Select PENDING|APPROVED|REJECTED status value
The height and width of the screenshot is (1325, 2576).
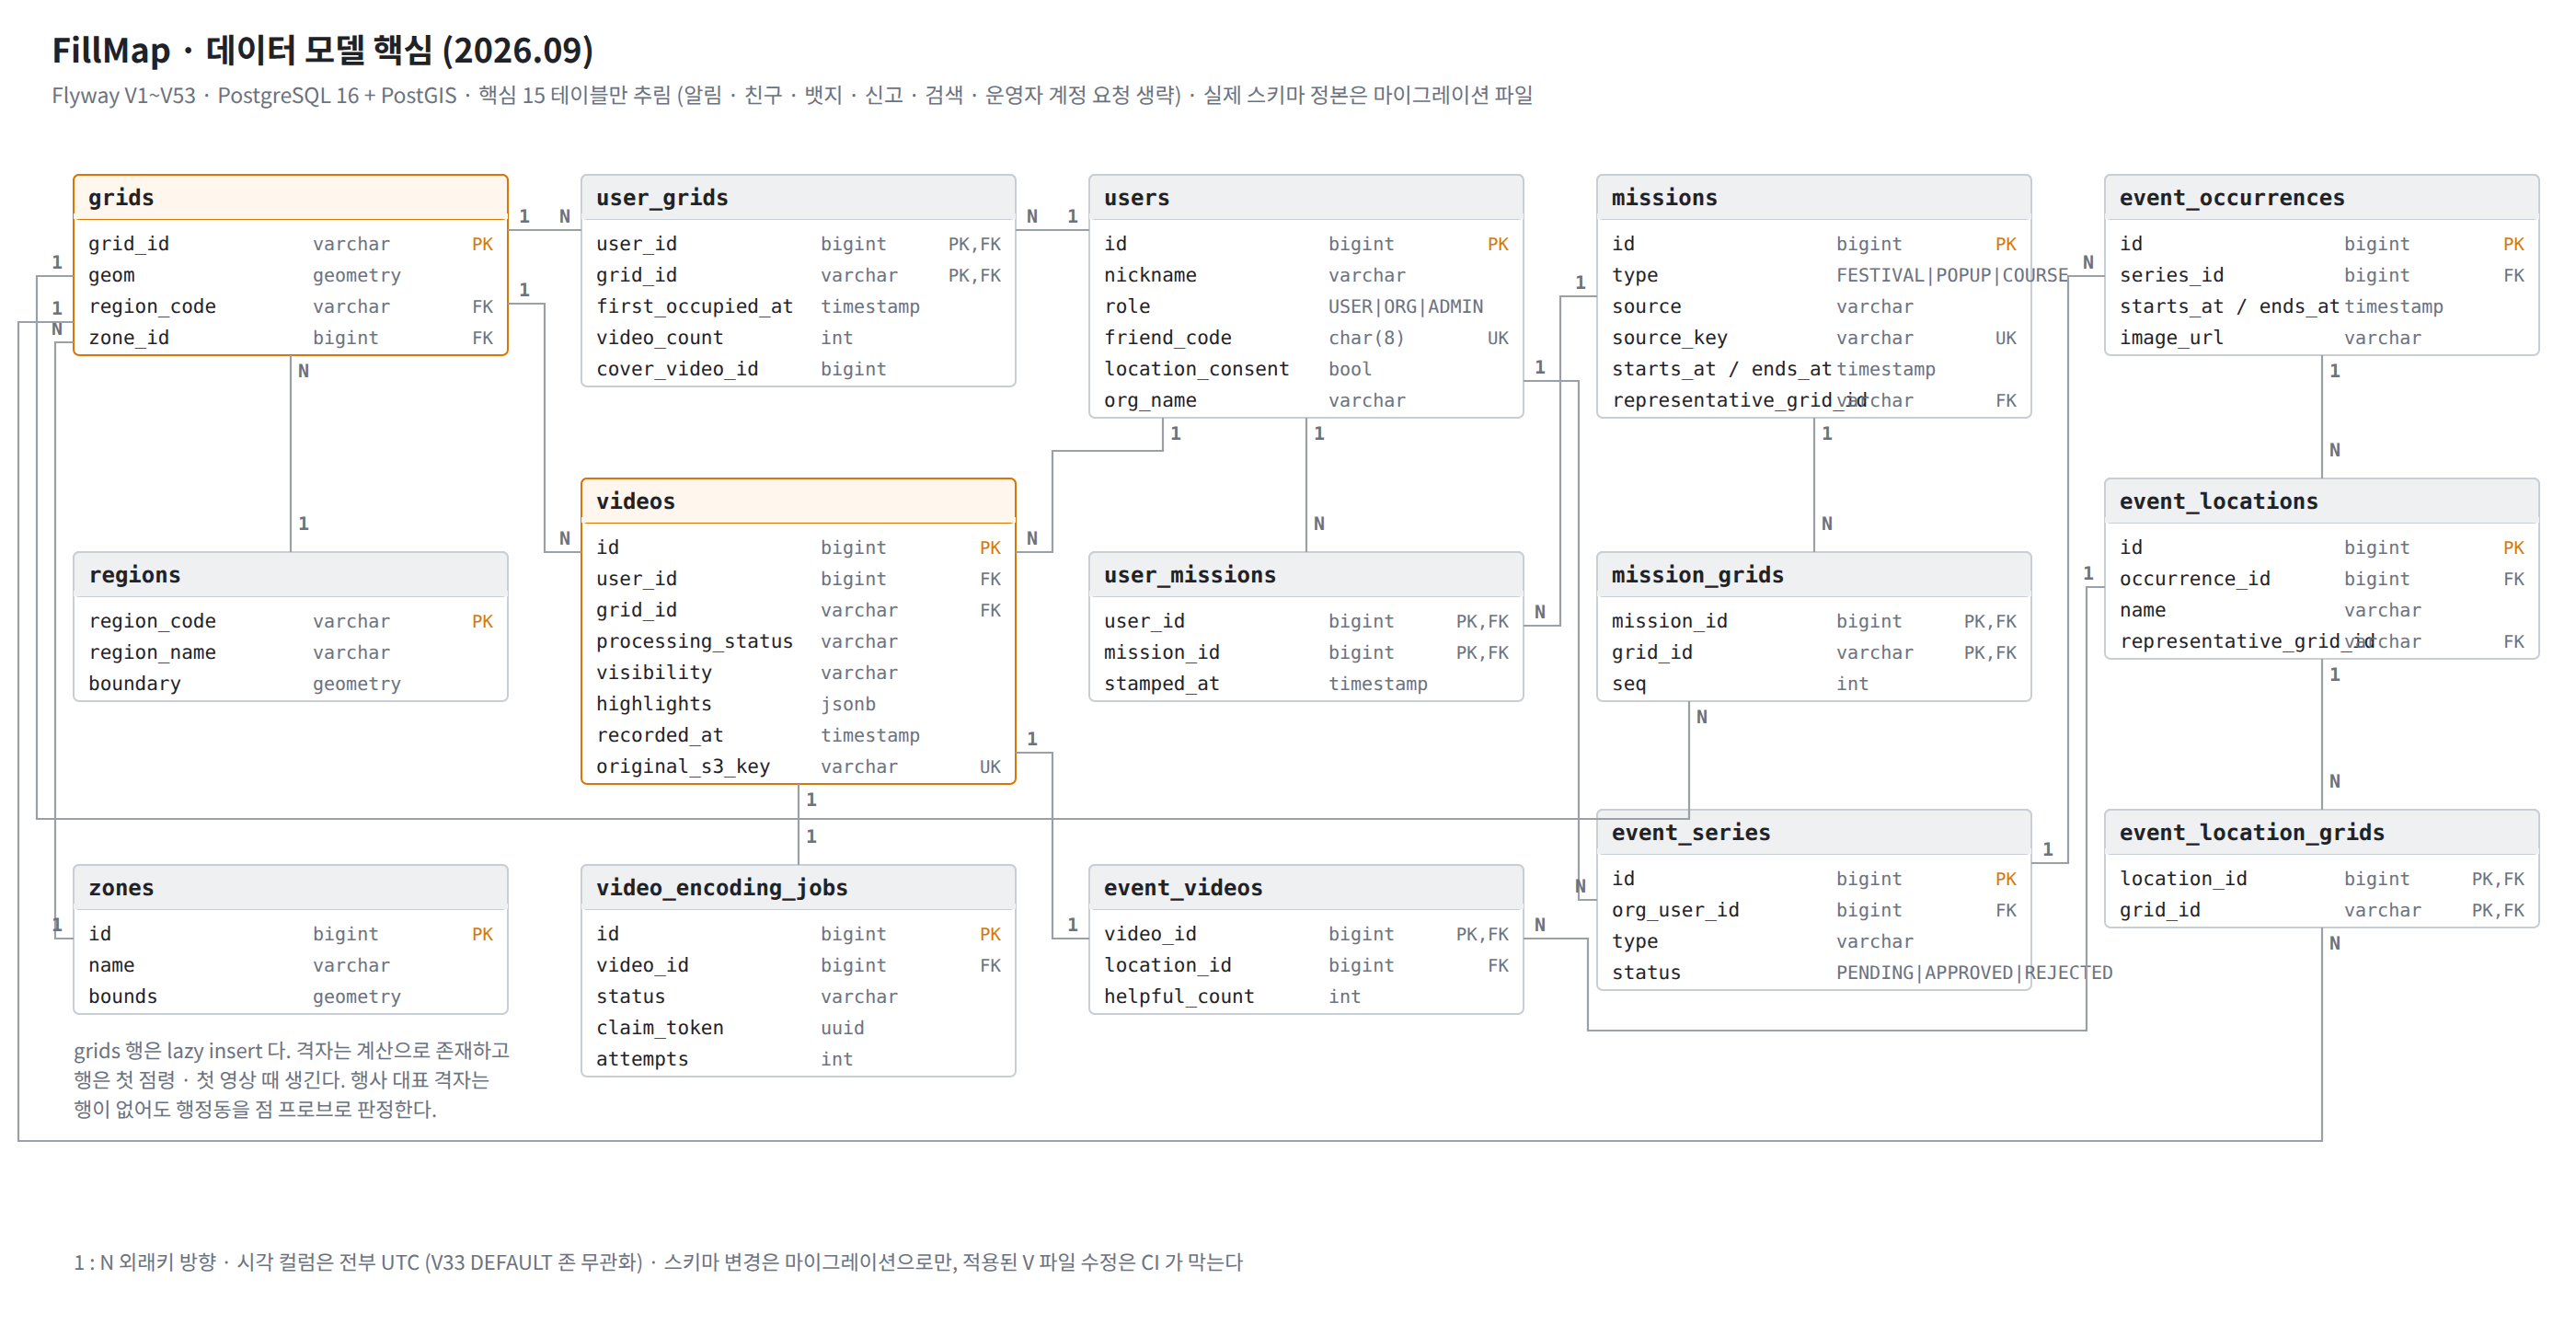click(x=1973, y=972)
